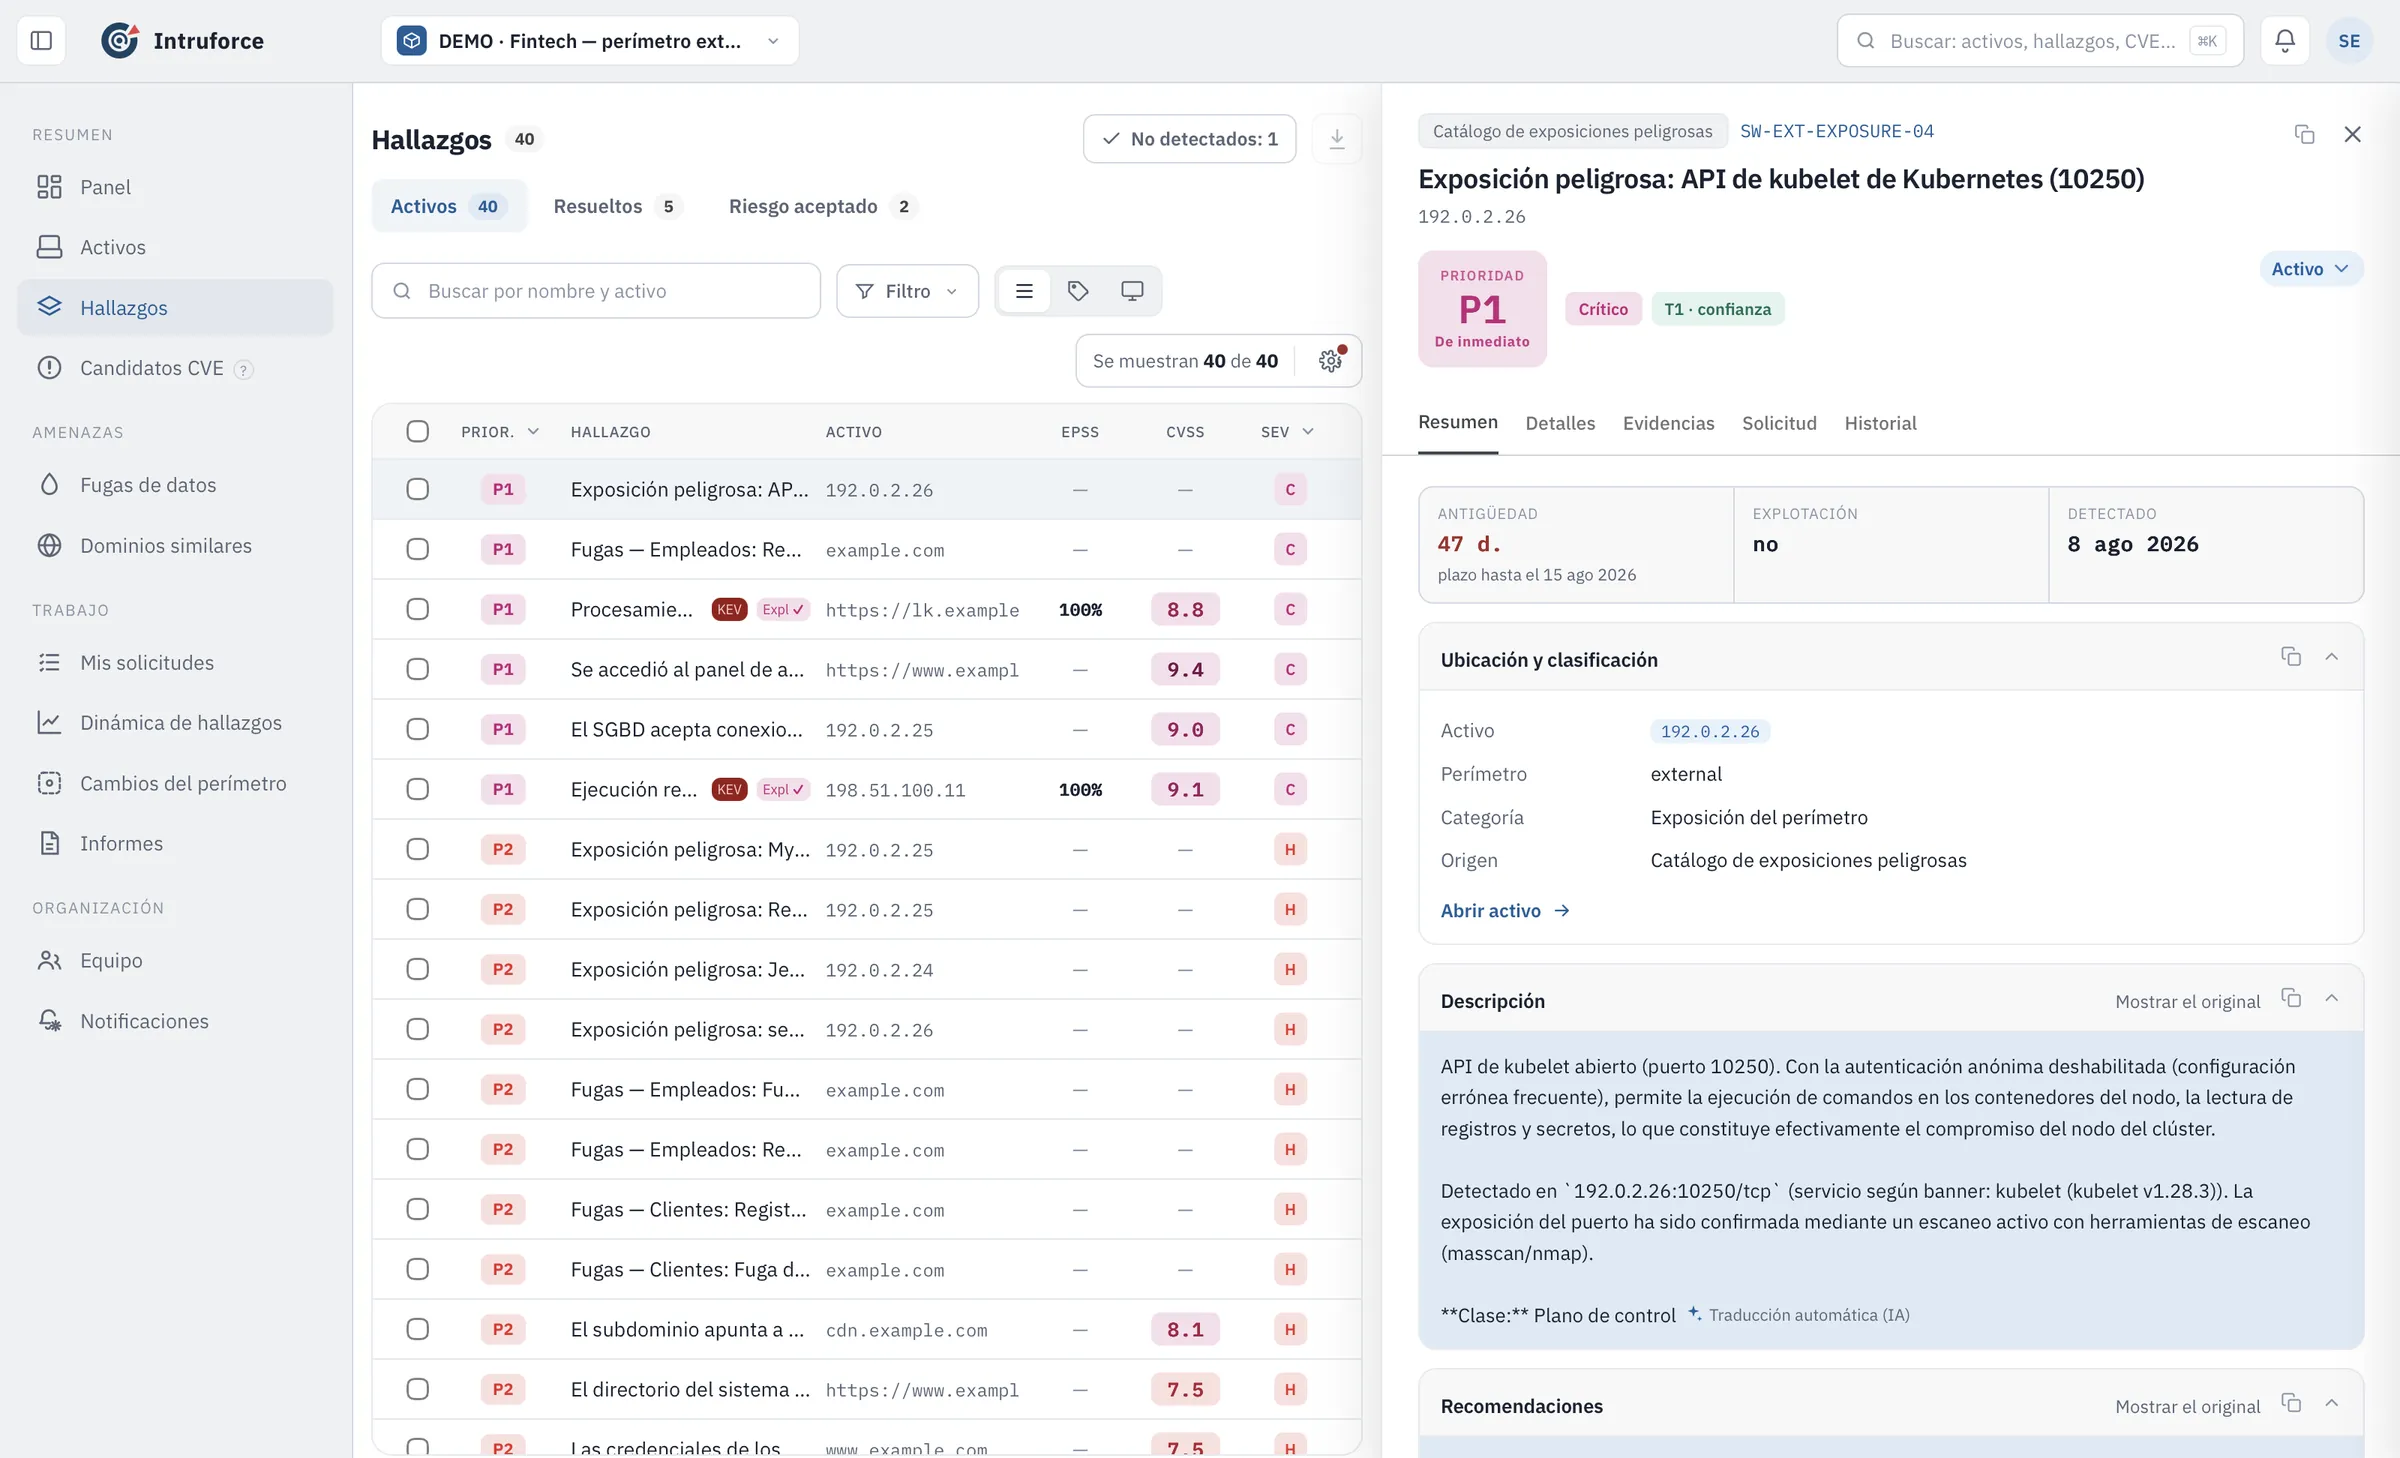Click Mostrar el original in Descripción

coord(2187,1001)
